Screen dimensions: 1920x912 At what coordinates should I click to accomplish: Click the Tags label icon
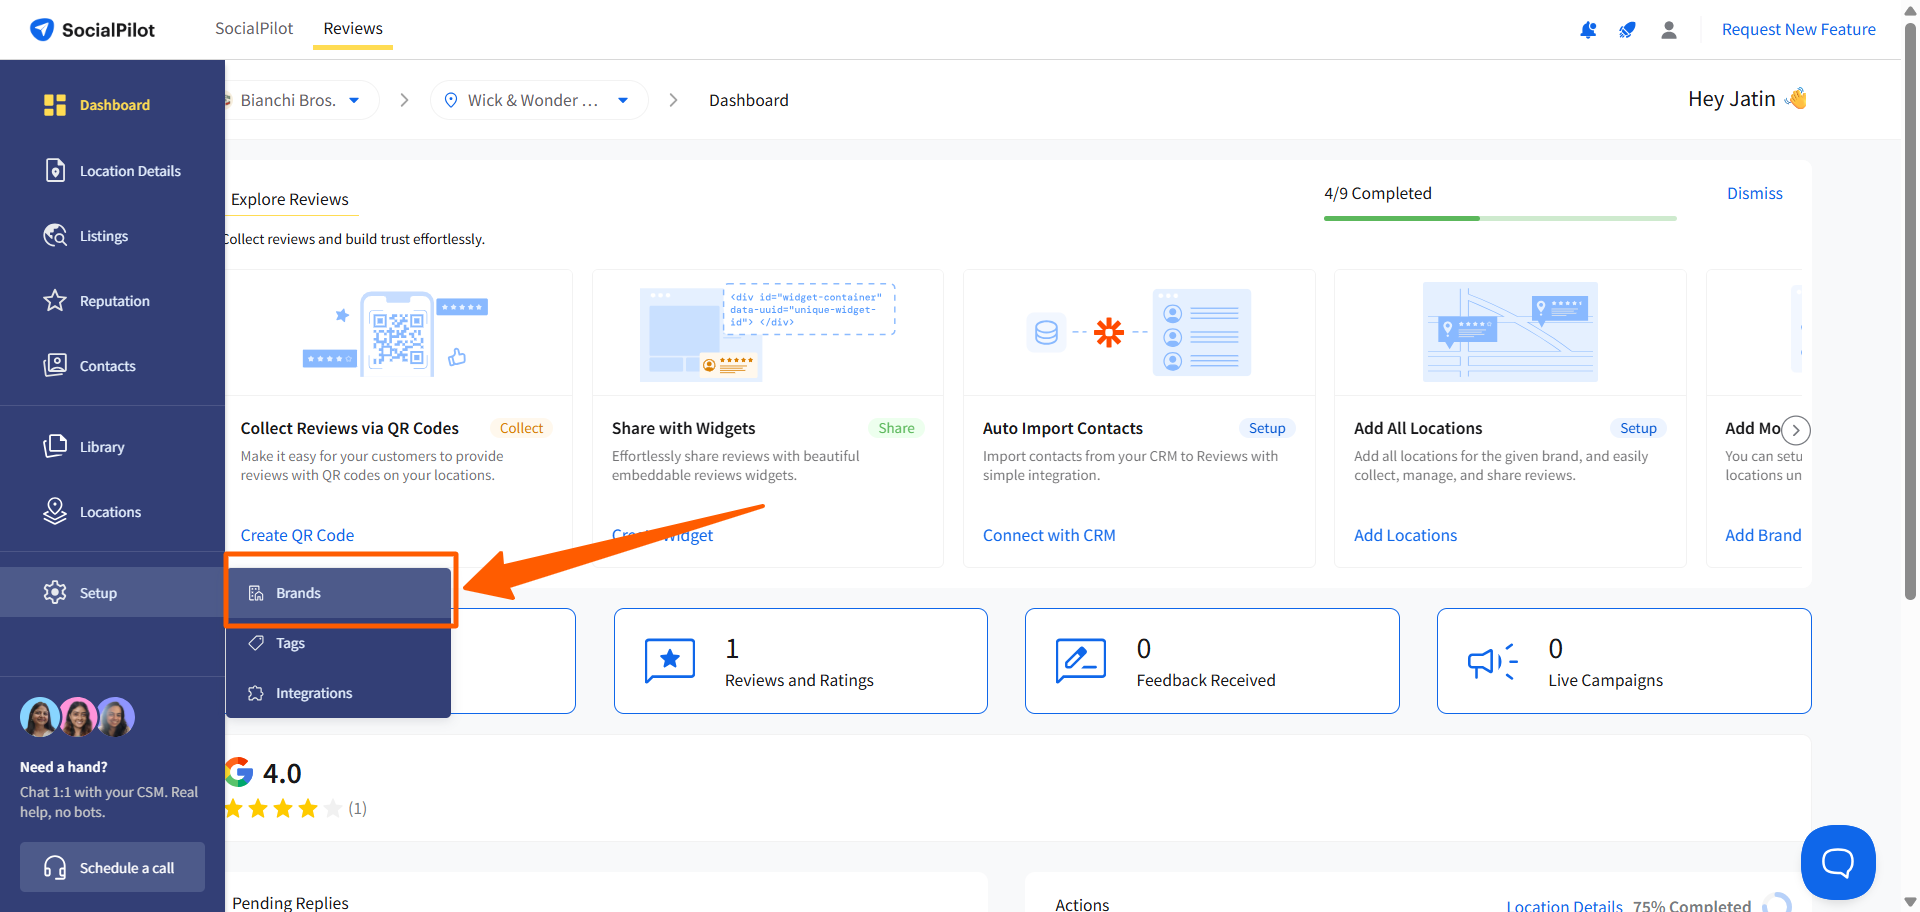(x=256, y=643)
